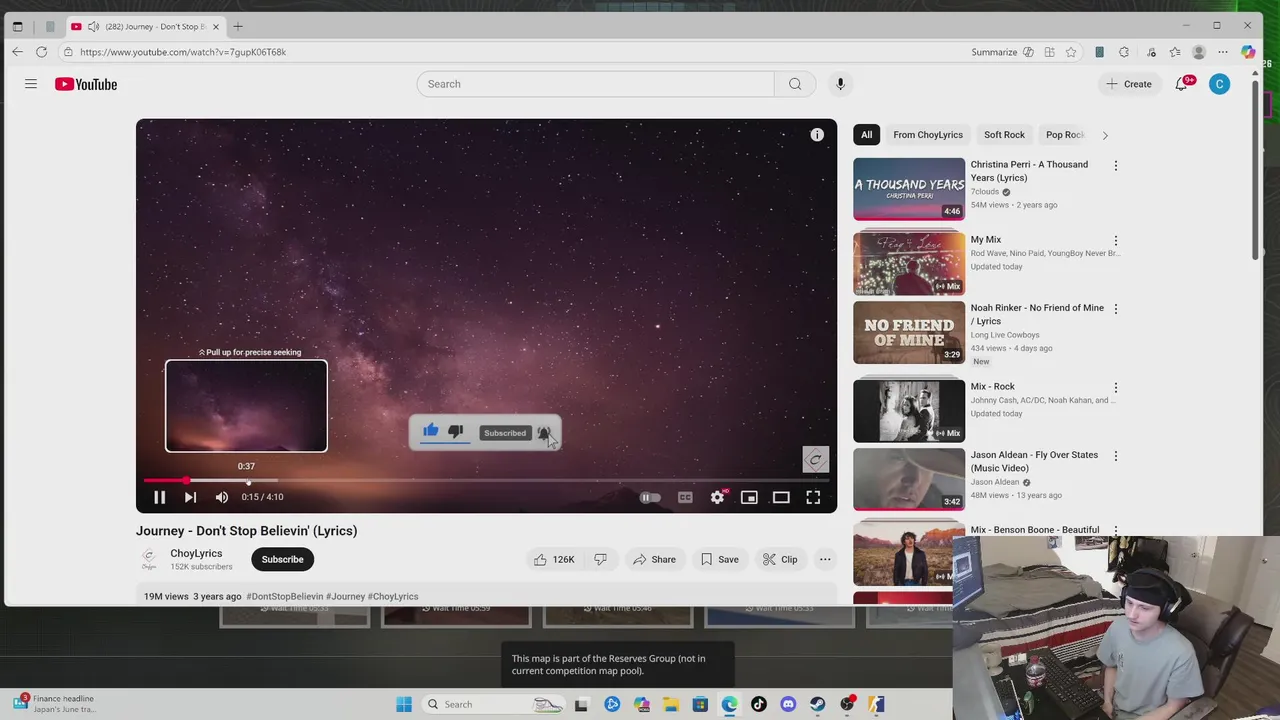The height and width of the screenshot is (720, 1280).
Task: Open the Windows Start menu
Action: (404, 704)
